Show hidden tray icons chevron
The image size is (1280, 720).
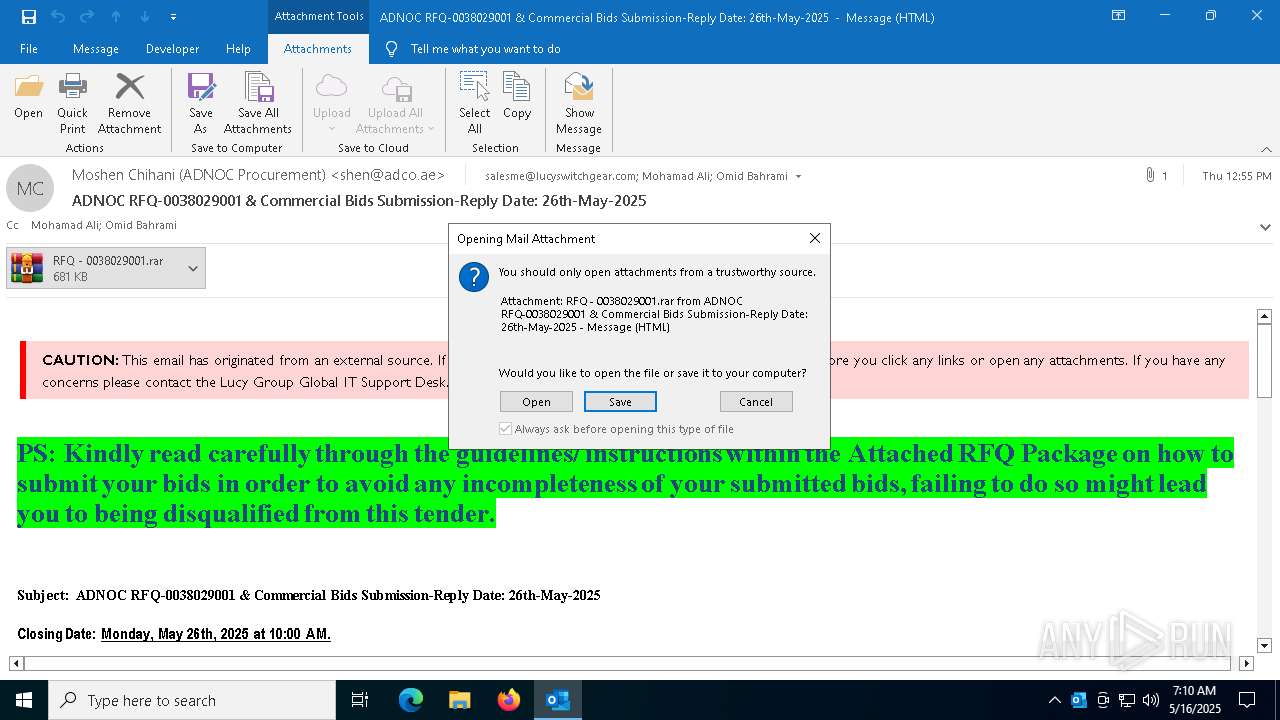(x=1054, y=700)
